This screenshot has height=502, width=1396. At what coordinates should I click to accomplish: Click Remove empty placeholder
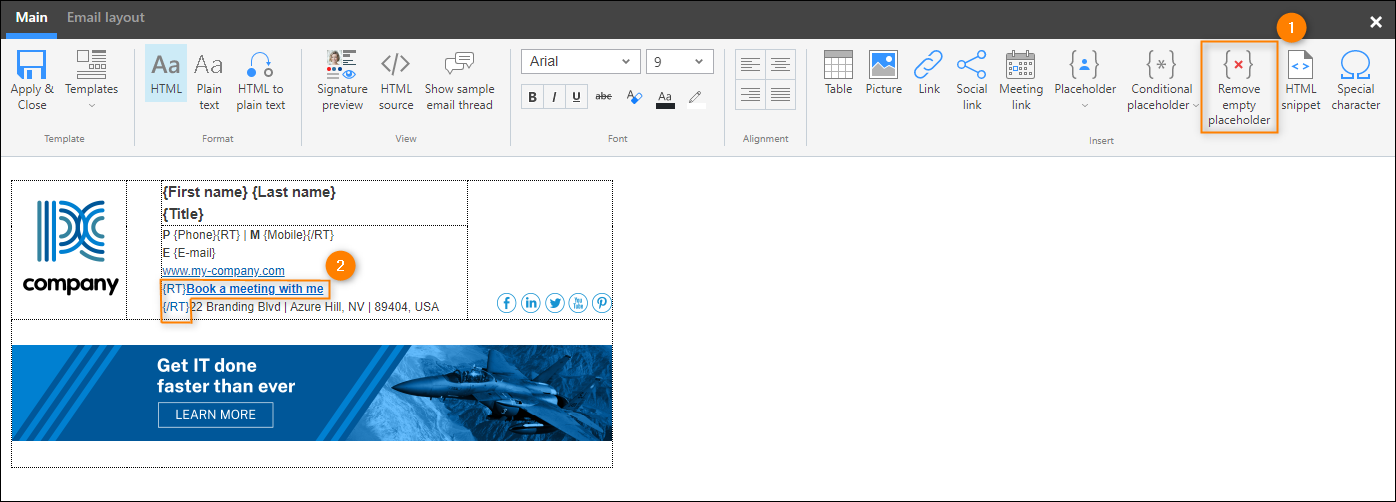1239,88
